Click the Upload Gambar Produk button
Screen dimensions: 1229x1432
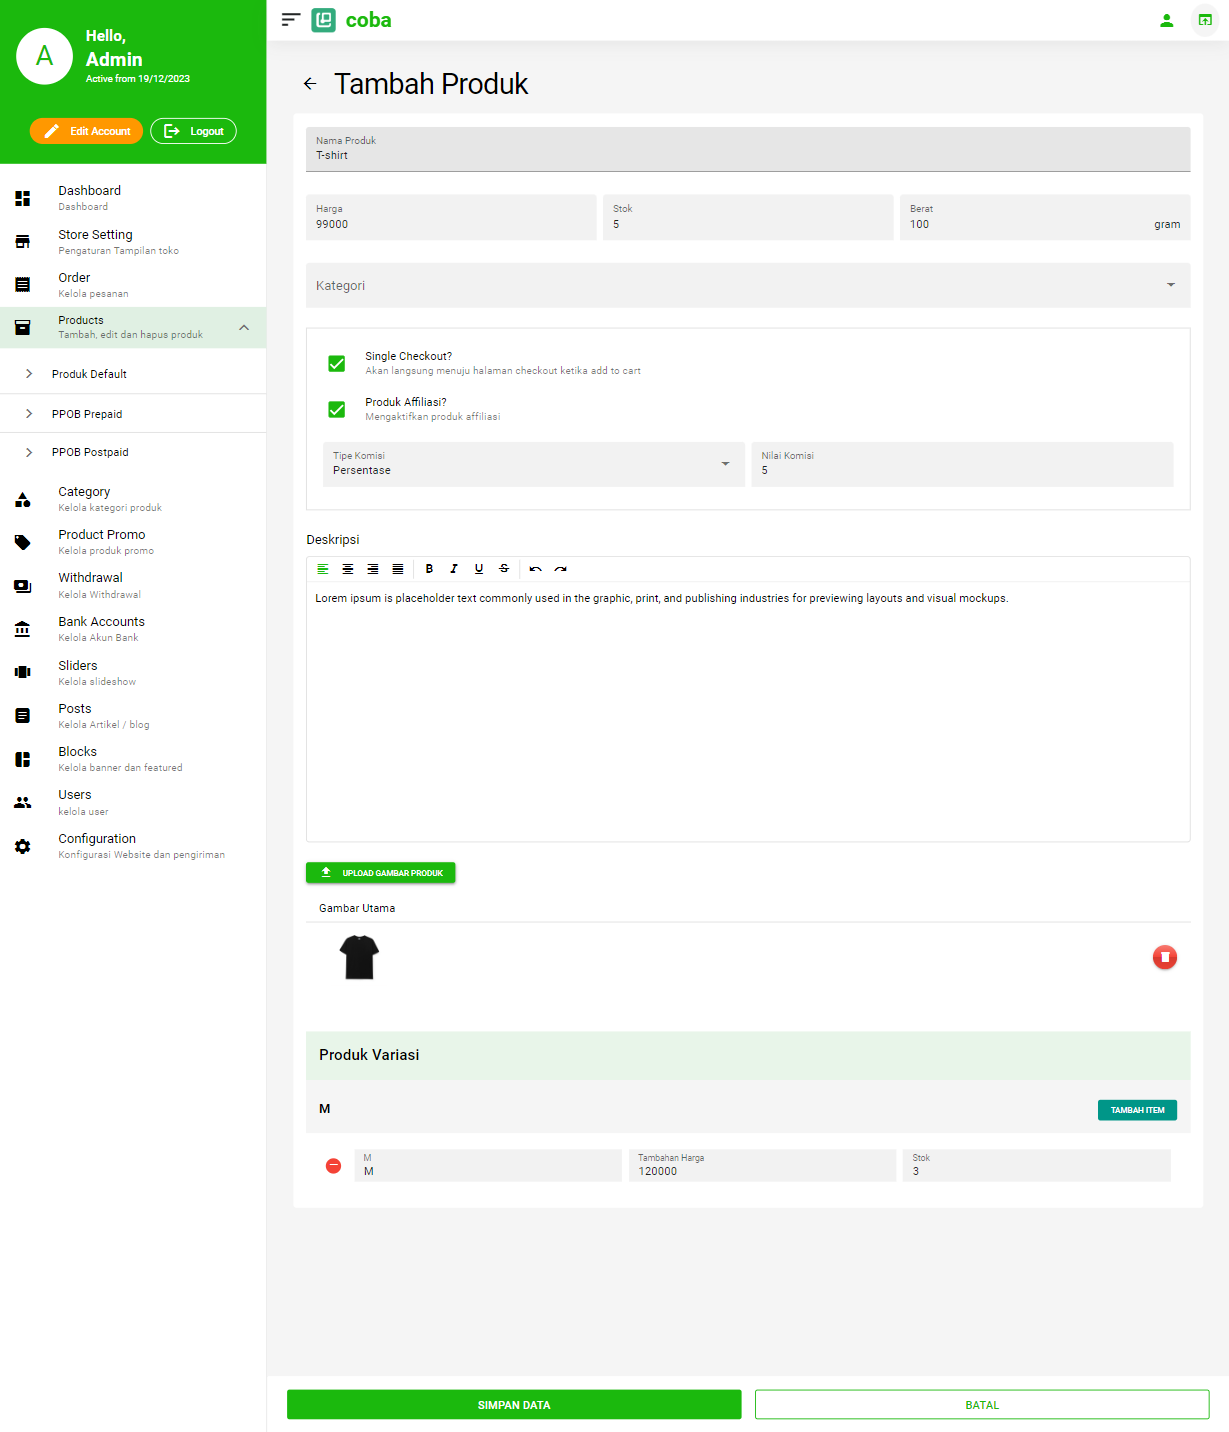click(x=381, y=873)
